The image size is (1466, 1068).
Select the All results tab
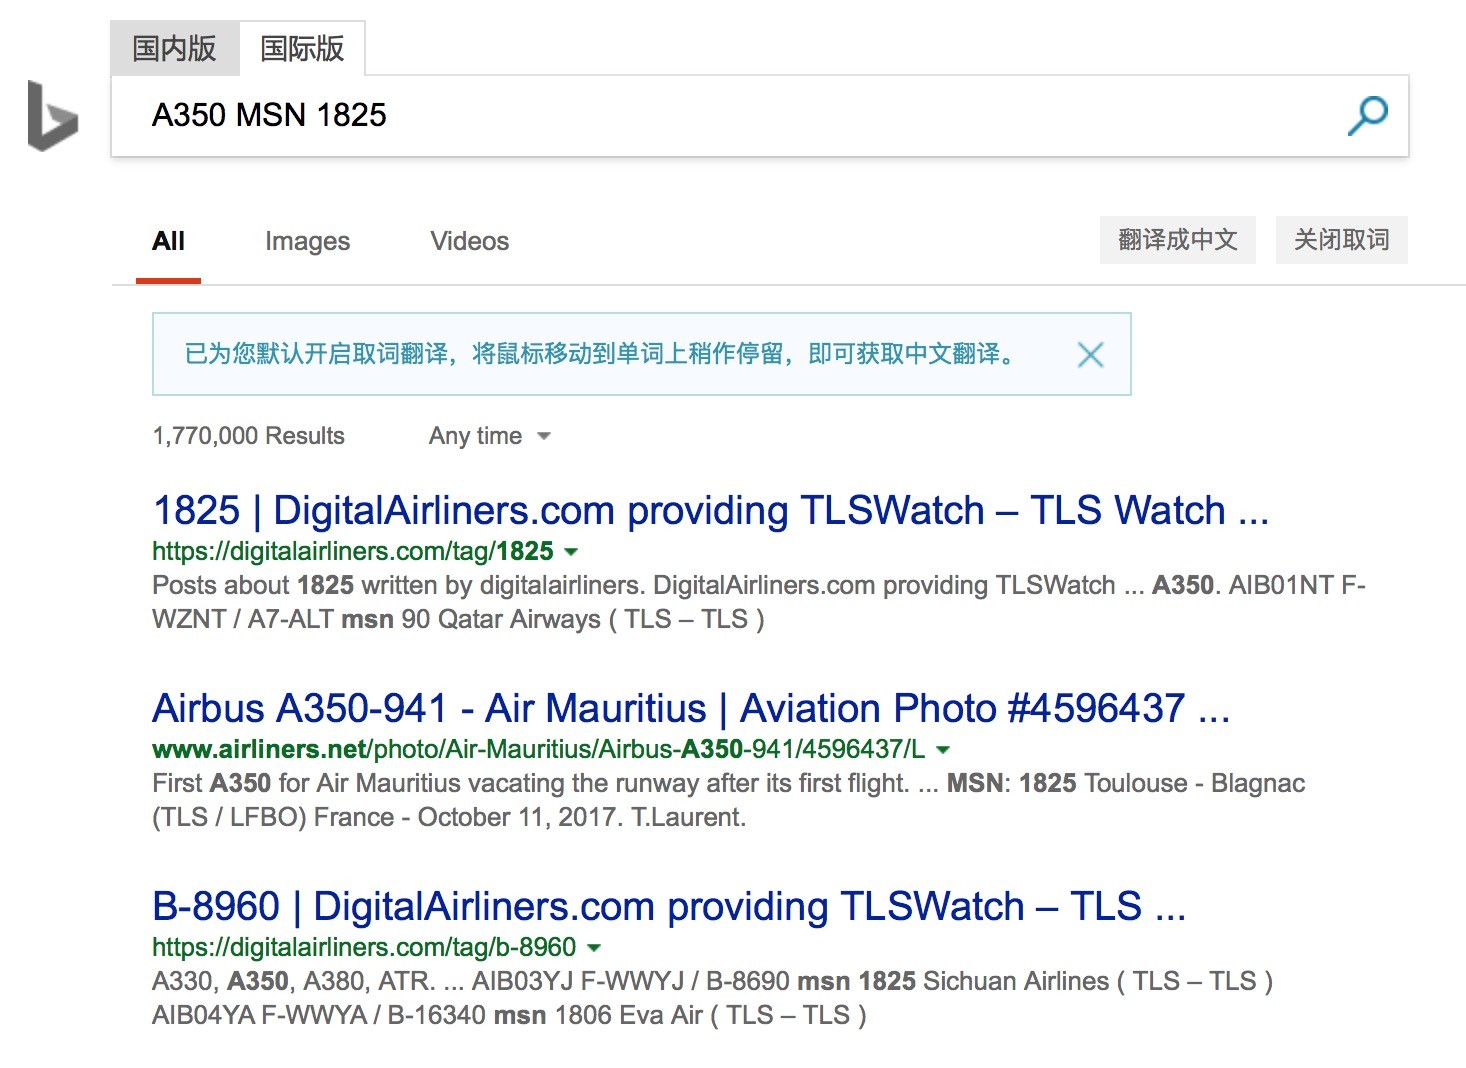point(168,241)
